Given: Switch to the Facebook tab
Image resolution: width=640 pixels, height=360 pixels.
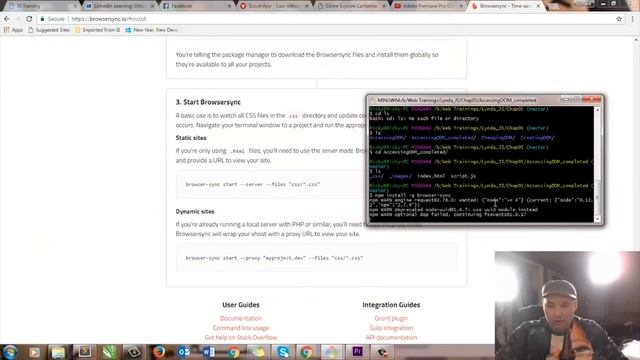Looking at the screenshot, I should pyautogui.click(x=196, y=6).
